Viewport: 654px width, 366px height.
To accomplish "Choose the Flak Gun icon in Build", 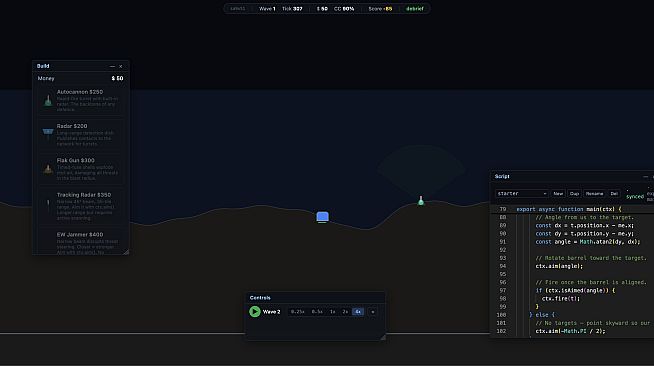I will point(48,169).
